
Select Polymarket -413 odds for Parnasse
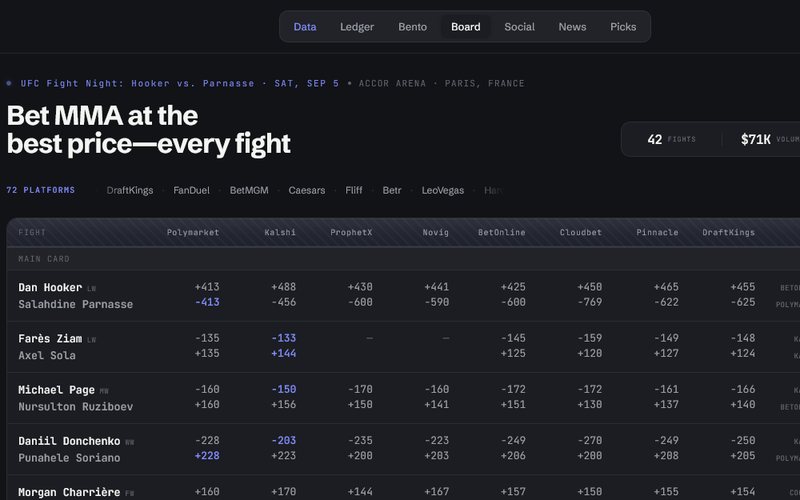[x=207, y=302]
